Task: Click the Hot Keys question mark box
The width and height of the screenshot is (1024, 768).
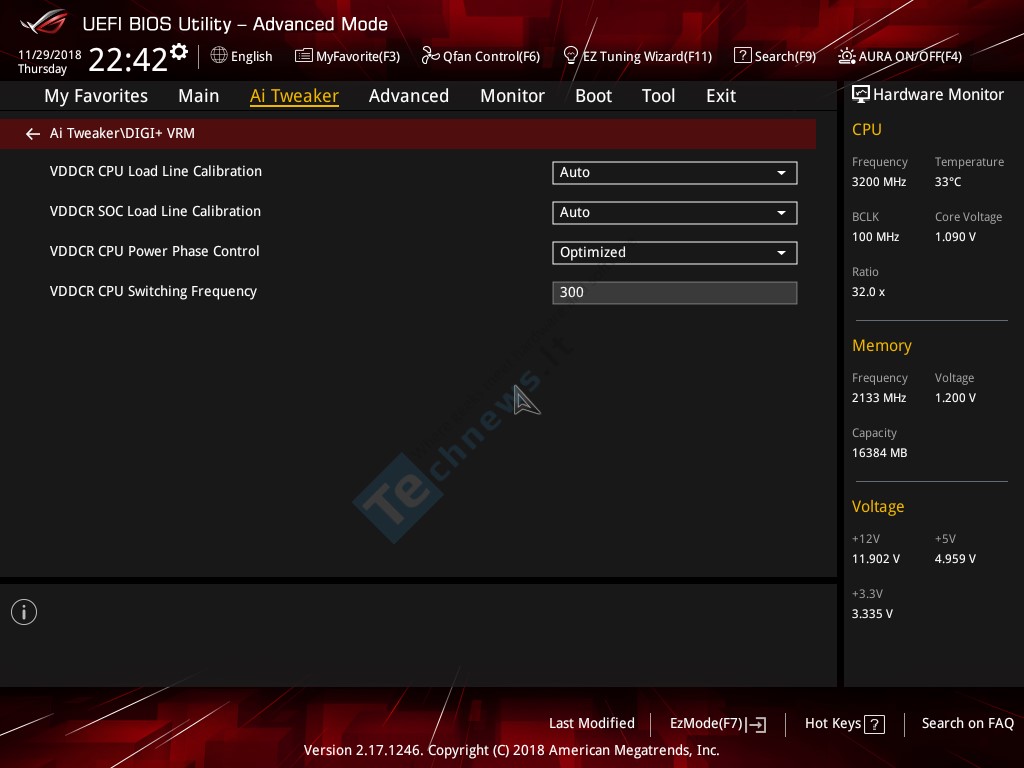Action: (874, 724)
